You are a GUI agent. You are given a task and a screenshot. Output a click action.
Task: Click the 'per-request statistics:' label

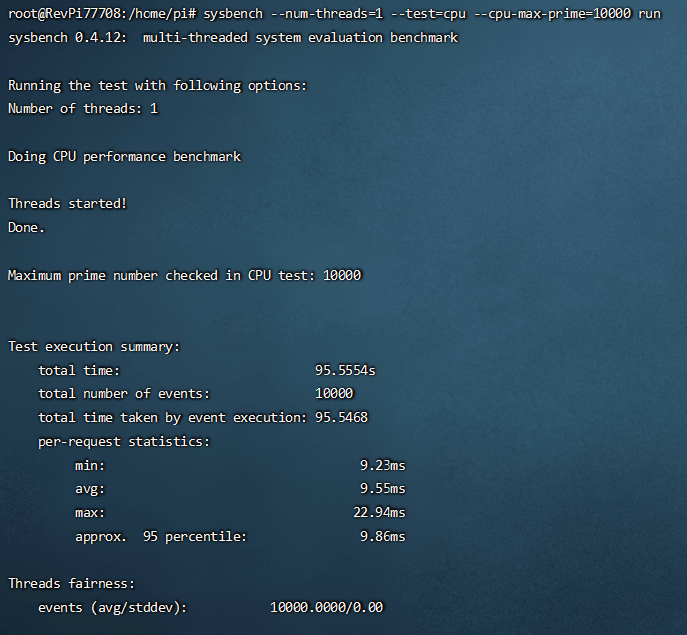(x=124, y=441)
